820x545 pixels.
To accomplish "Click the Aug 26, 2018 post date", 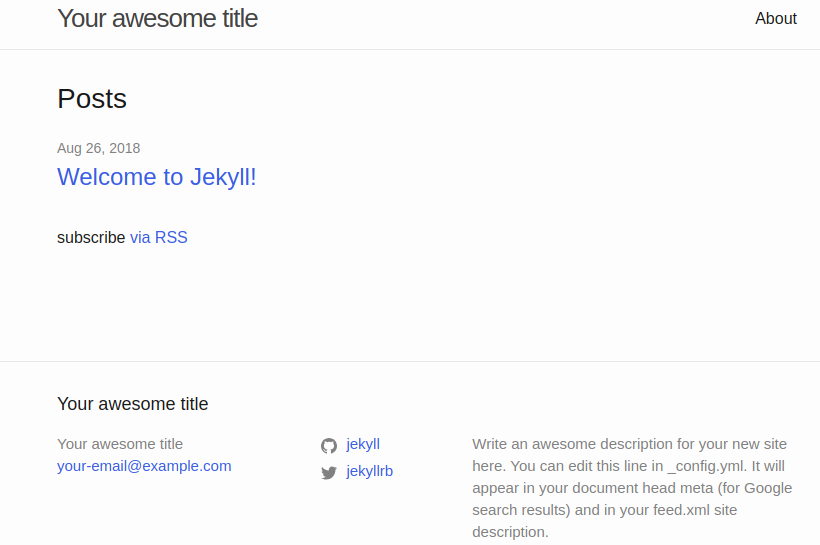I will [x=99, y=148].
